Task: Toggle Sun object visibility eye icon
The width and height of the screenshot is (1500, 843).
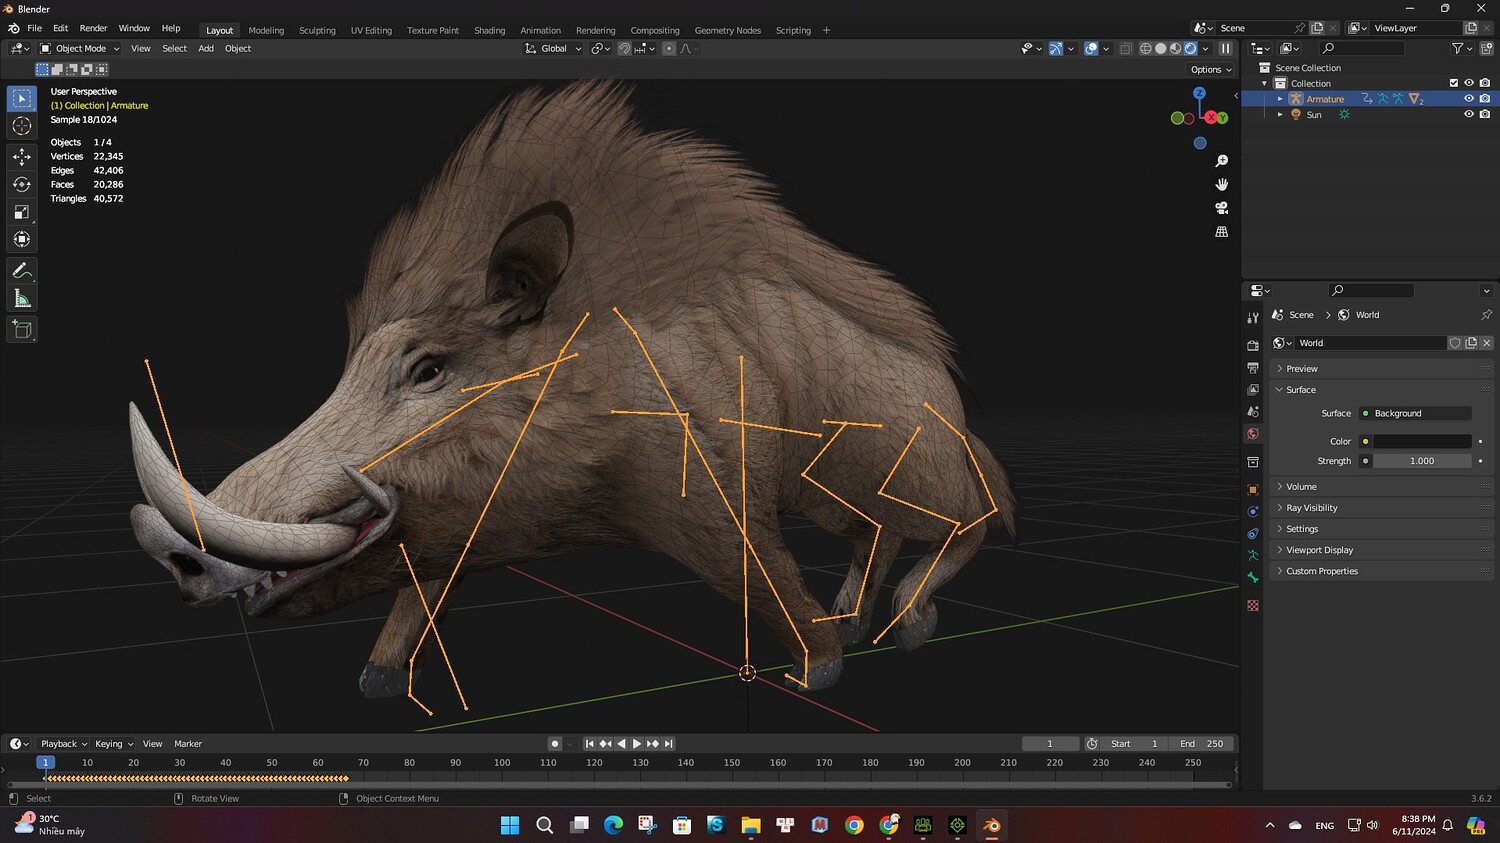Action: point(1469,114)
